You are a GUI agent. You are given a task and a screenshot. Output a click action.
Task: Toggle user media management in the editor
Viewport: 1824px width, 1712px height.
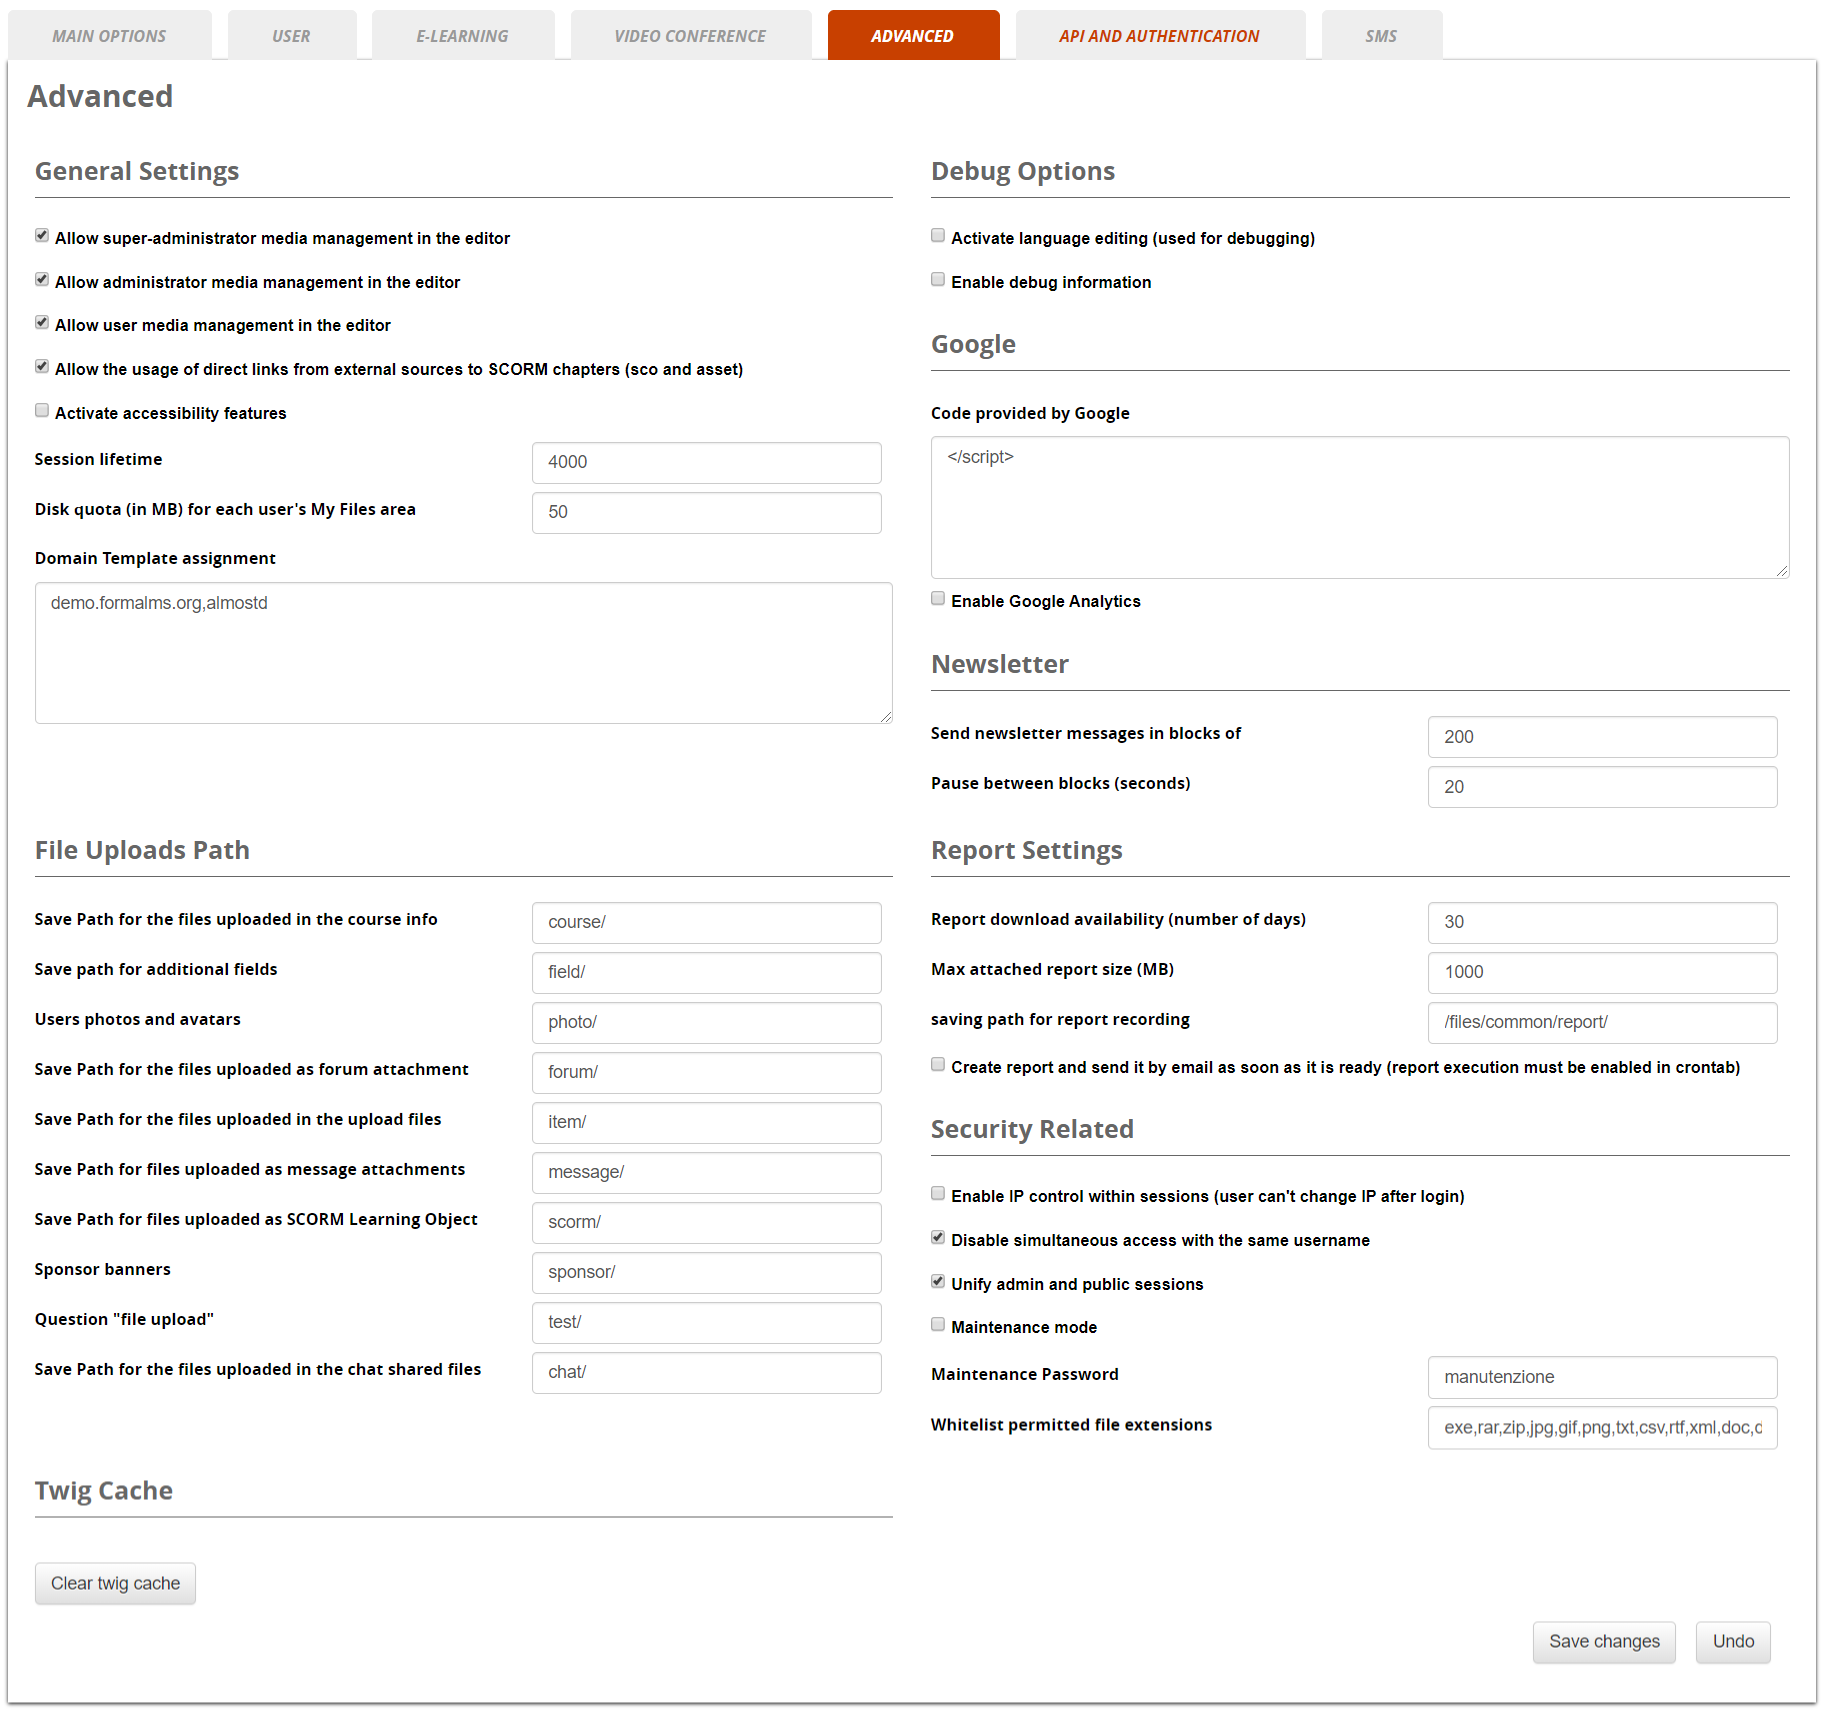41,322
